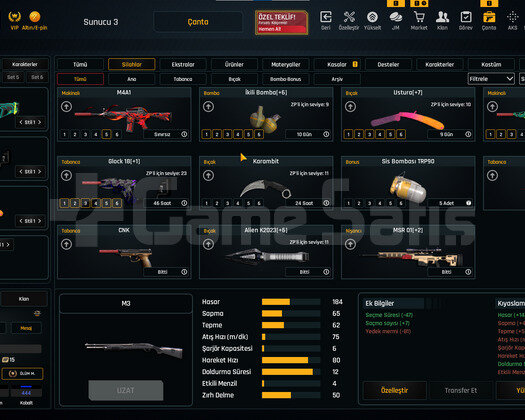Click the duration icon next to 24 Saat

pos(326,203)
